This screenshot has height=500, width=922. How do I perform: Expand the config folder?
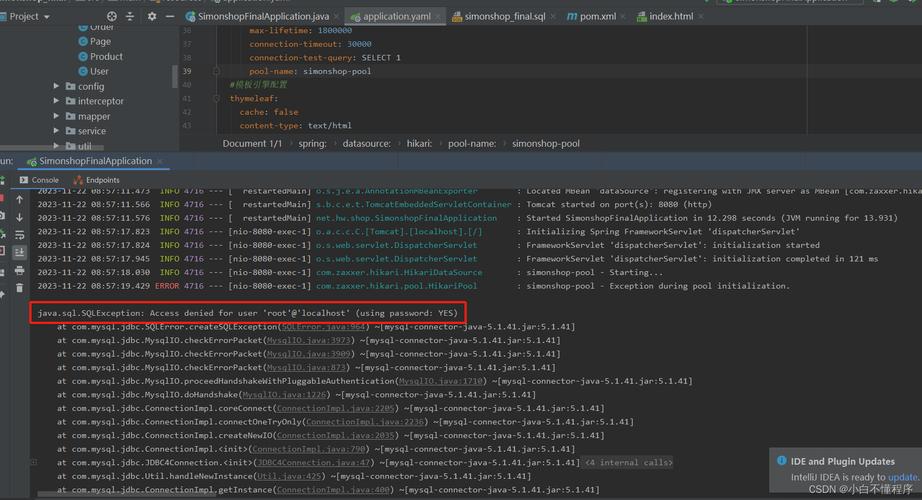click(57, 87)
